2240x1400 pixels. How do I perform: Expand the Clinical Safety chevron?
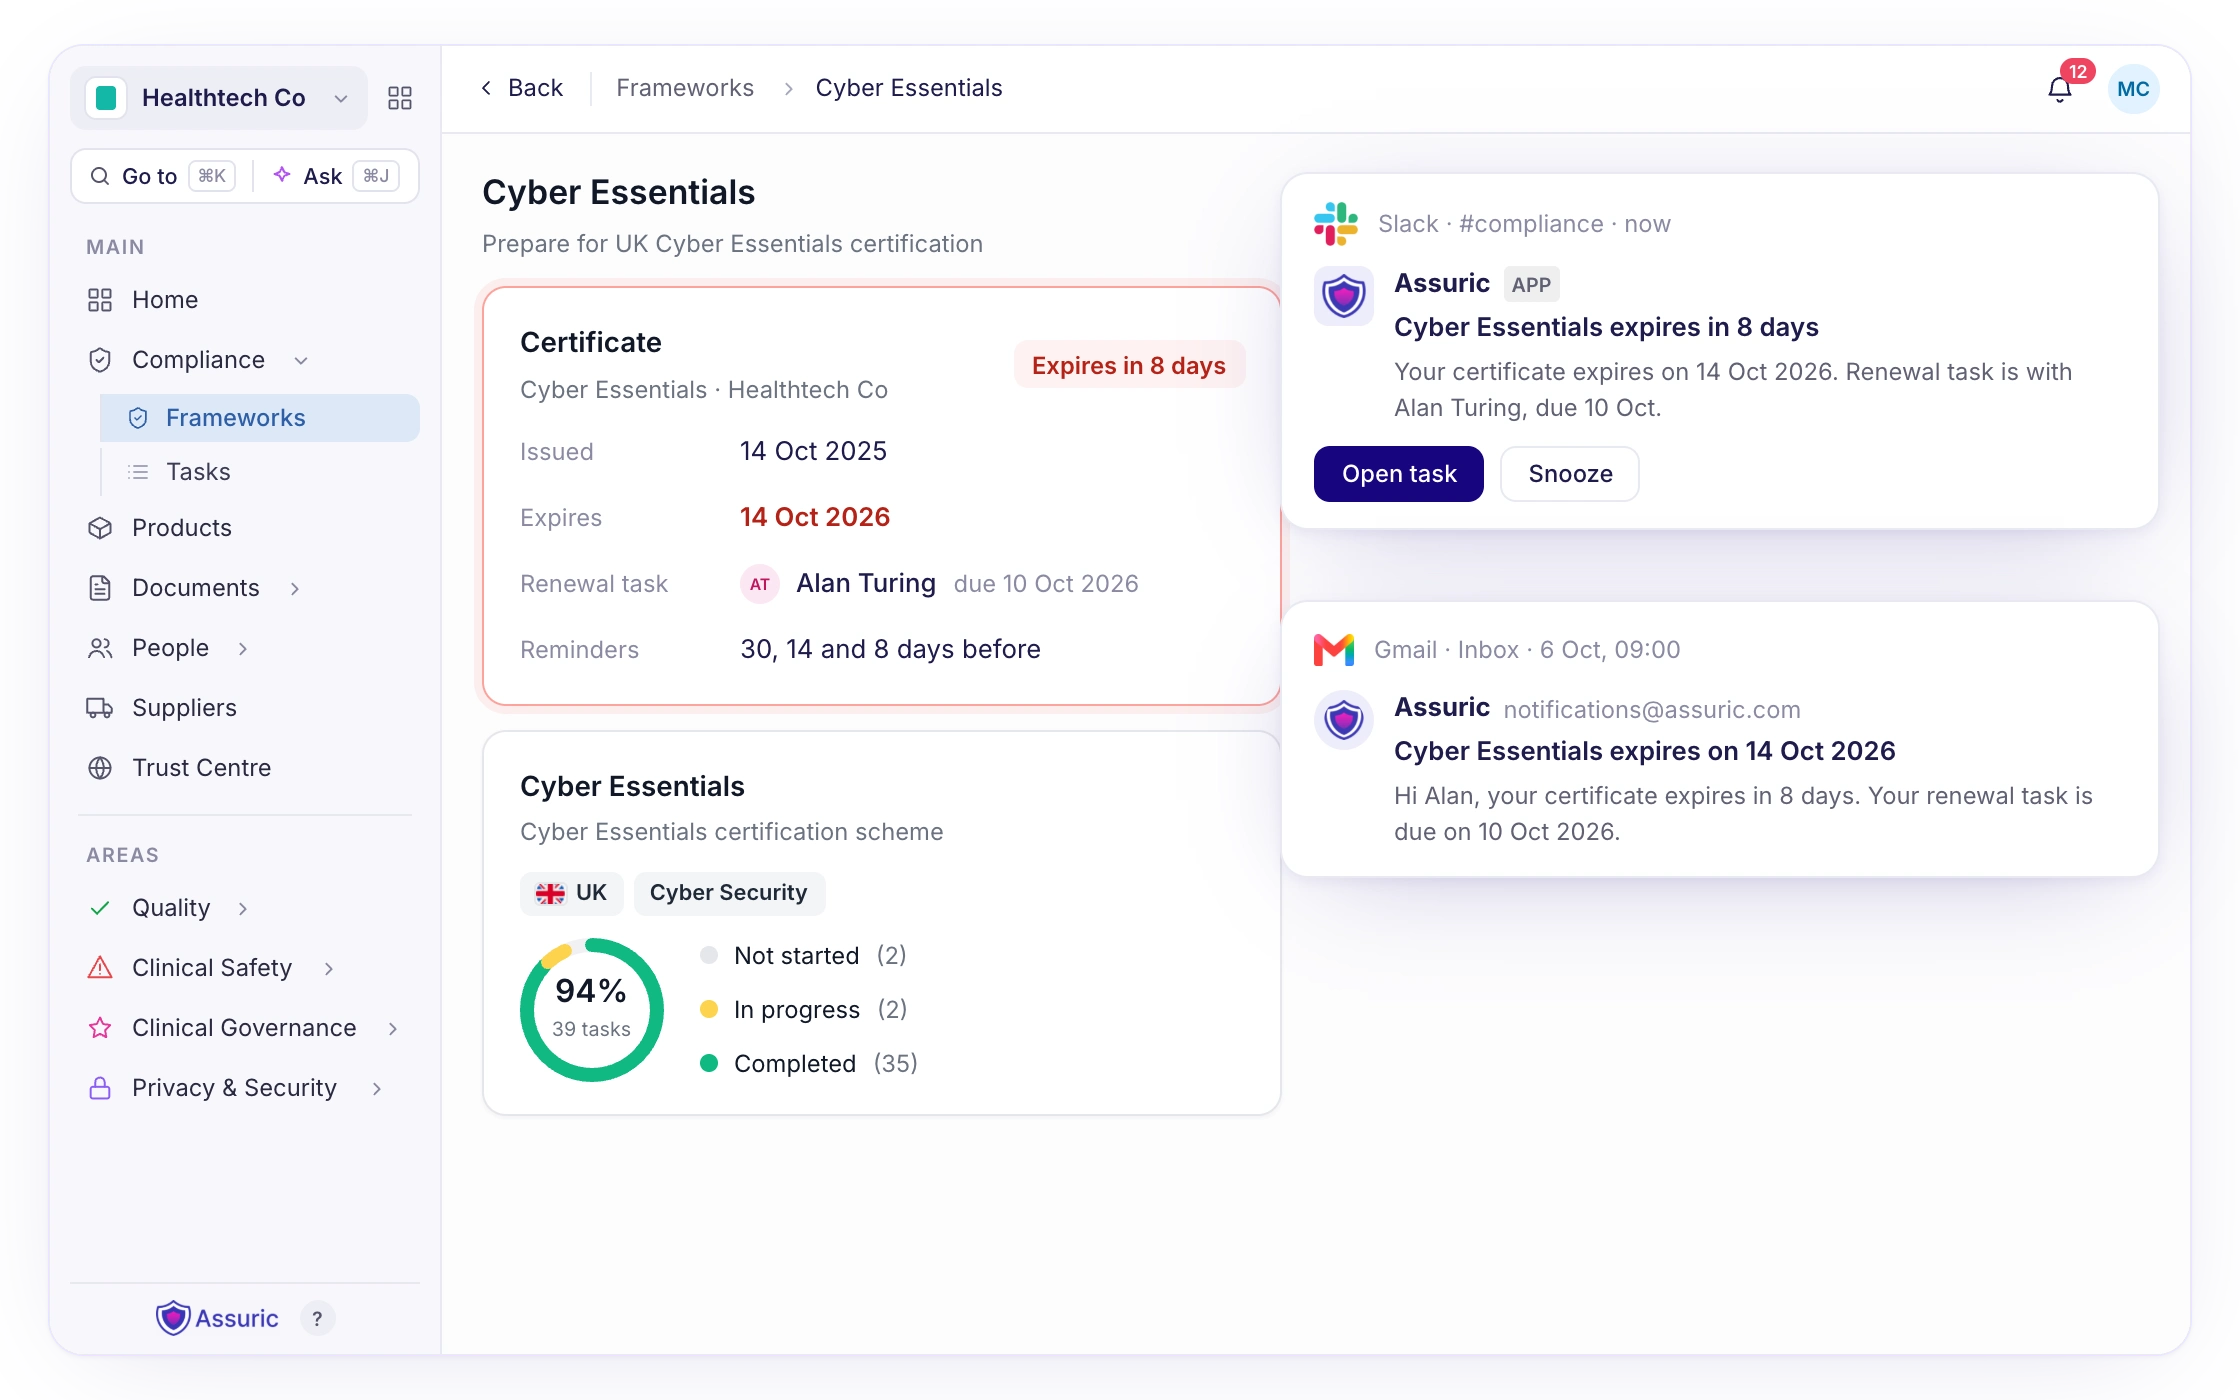click(x=329, y=968)
